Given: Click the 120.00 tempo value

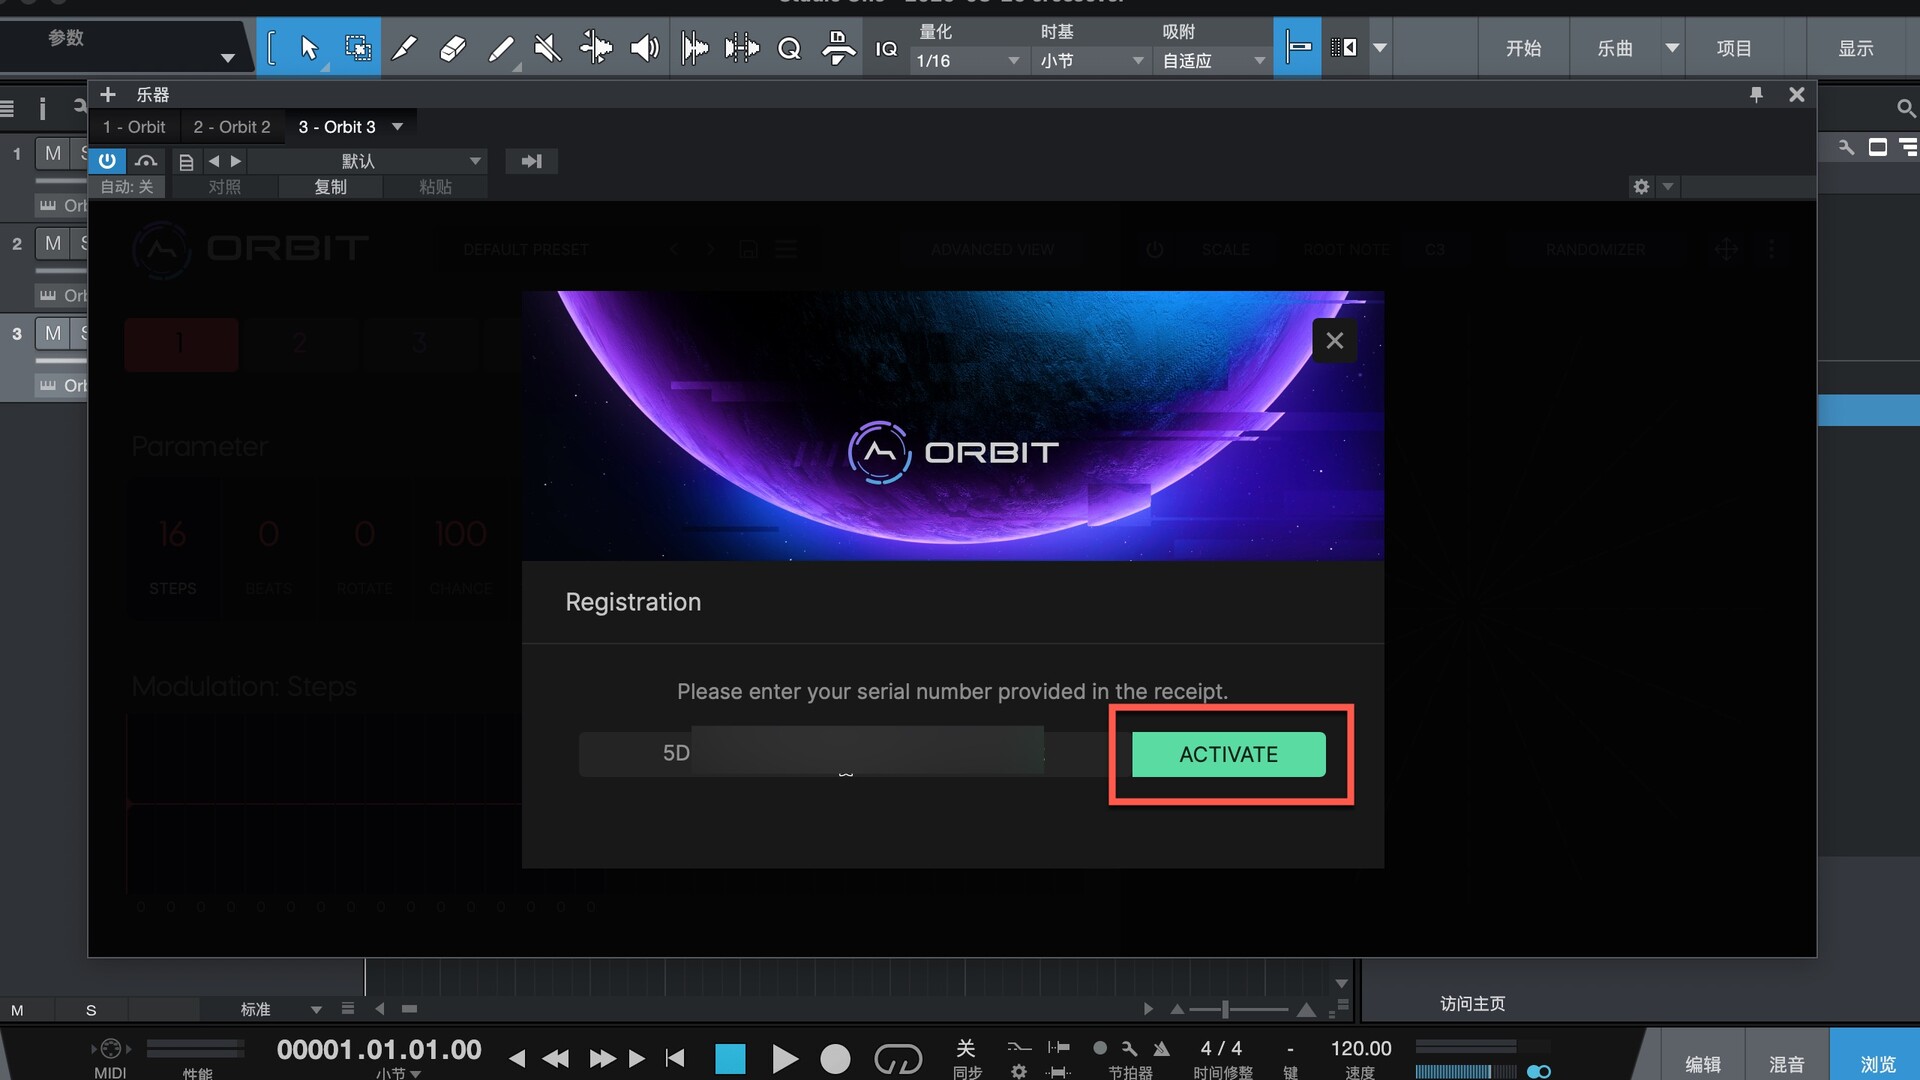Looking at the screenshot, I should (x=1360, y=1048).
